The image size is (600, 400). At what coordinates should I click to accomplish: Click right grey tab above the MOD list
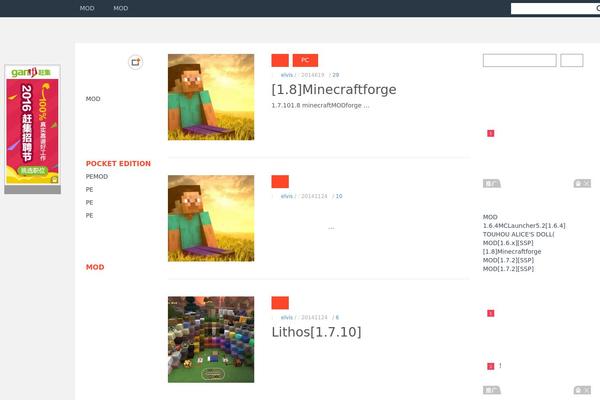(x=582, y=184)
